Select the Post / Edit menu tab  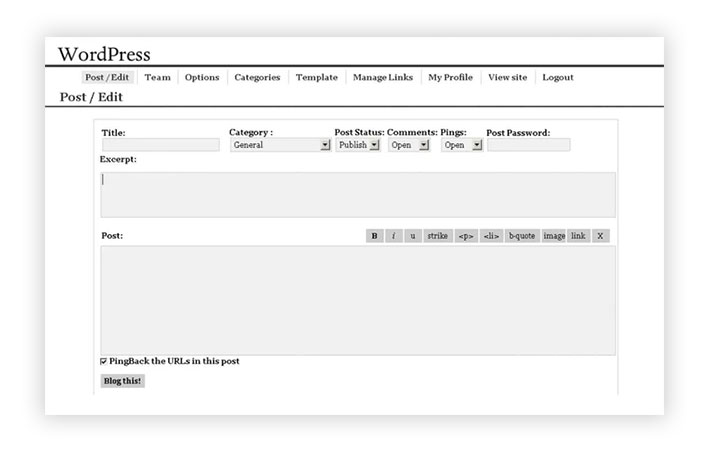click(x=107, y=77)
